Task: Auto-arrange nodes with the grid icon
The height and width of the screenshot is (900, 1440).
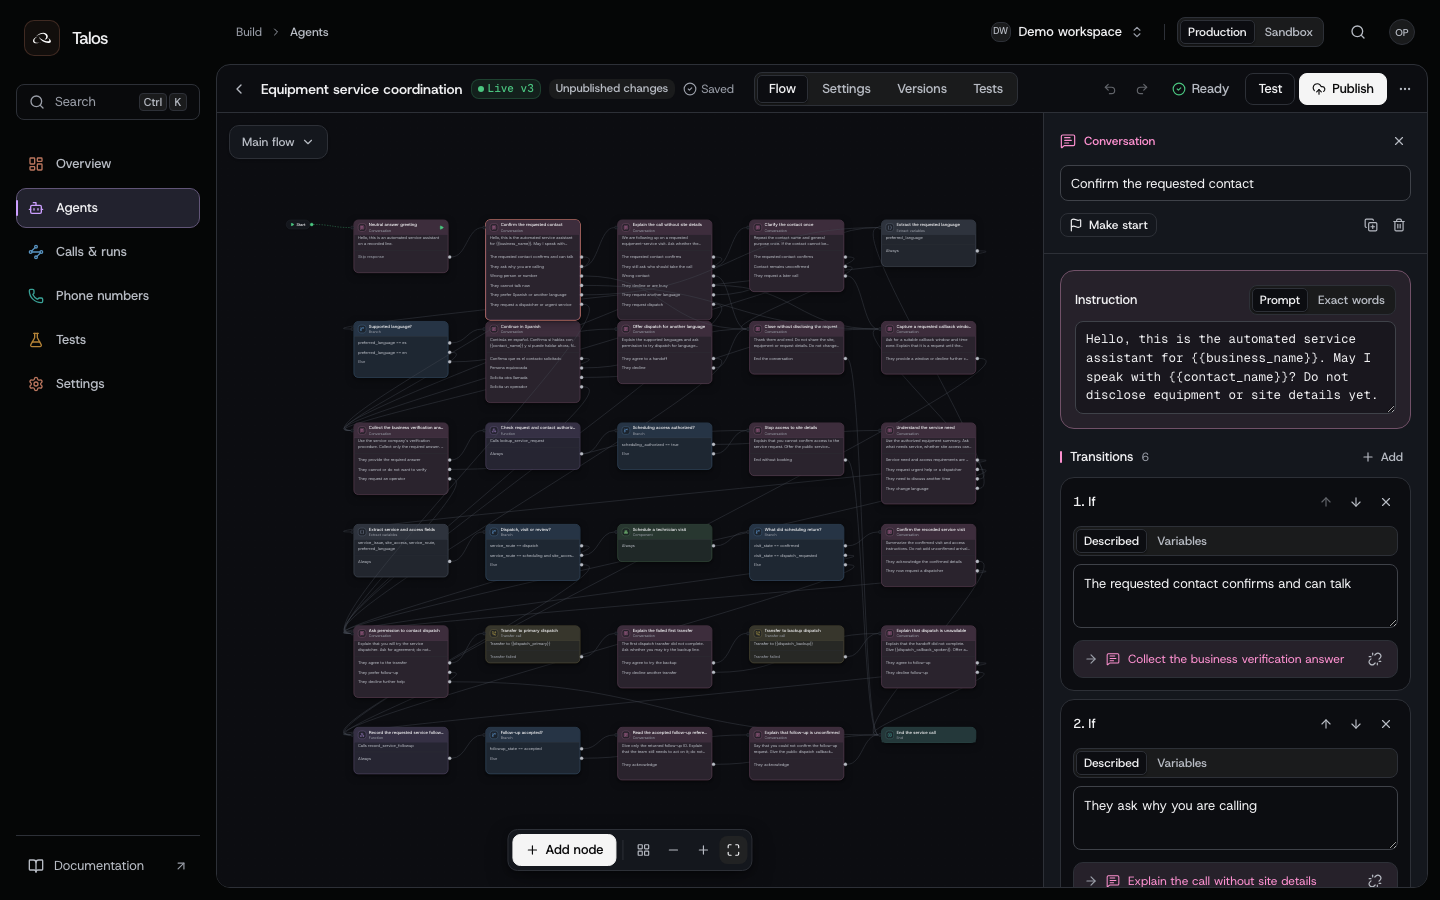Action: point(643,850)
